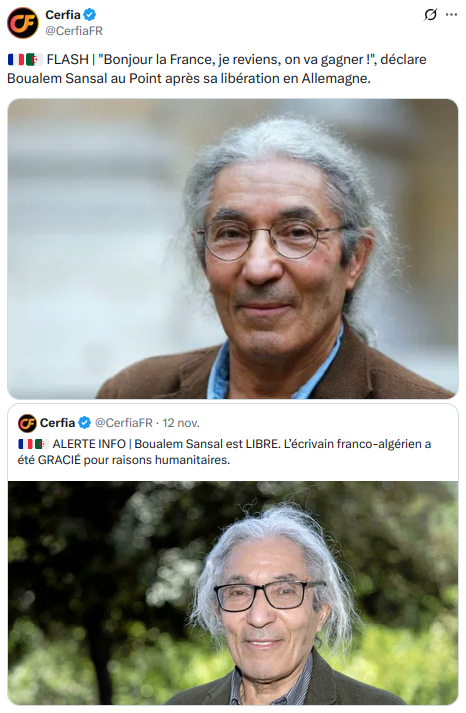Click the Algerian flag emoji before FLASH
Screen dimensions: 466x713
coord(34,60)
